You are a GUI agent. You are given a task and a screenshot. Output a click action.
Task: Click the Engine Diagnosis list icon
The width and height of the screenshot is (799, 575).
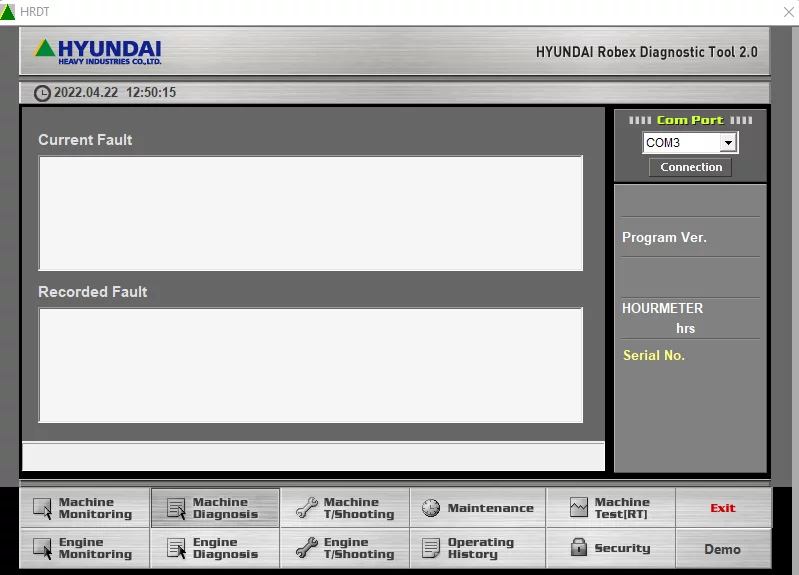click(176, 548)
